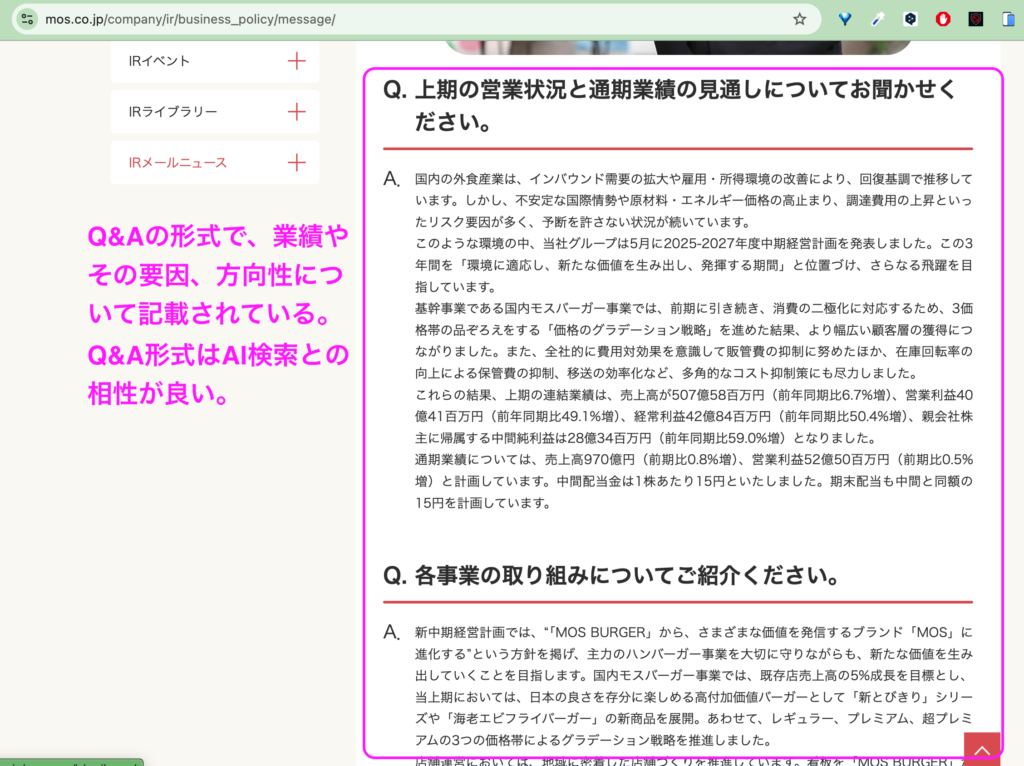This screenshot has width=1024, height=766.
Task: Click the site information icon in address bar
Action: click(x=27, y=19)
